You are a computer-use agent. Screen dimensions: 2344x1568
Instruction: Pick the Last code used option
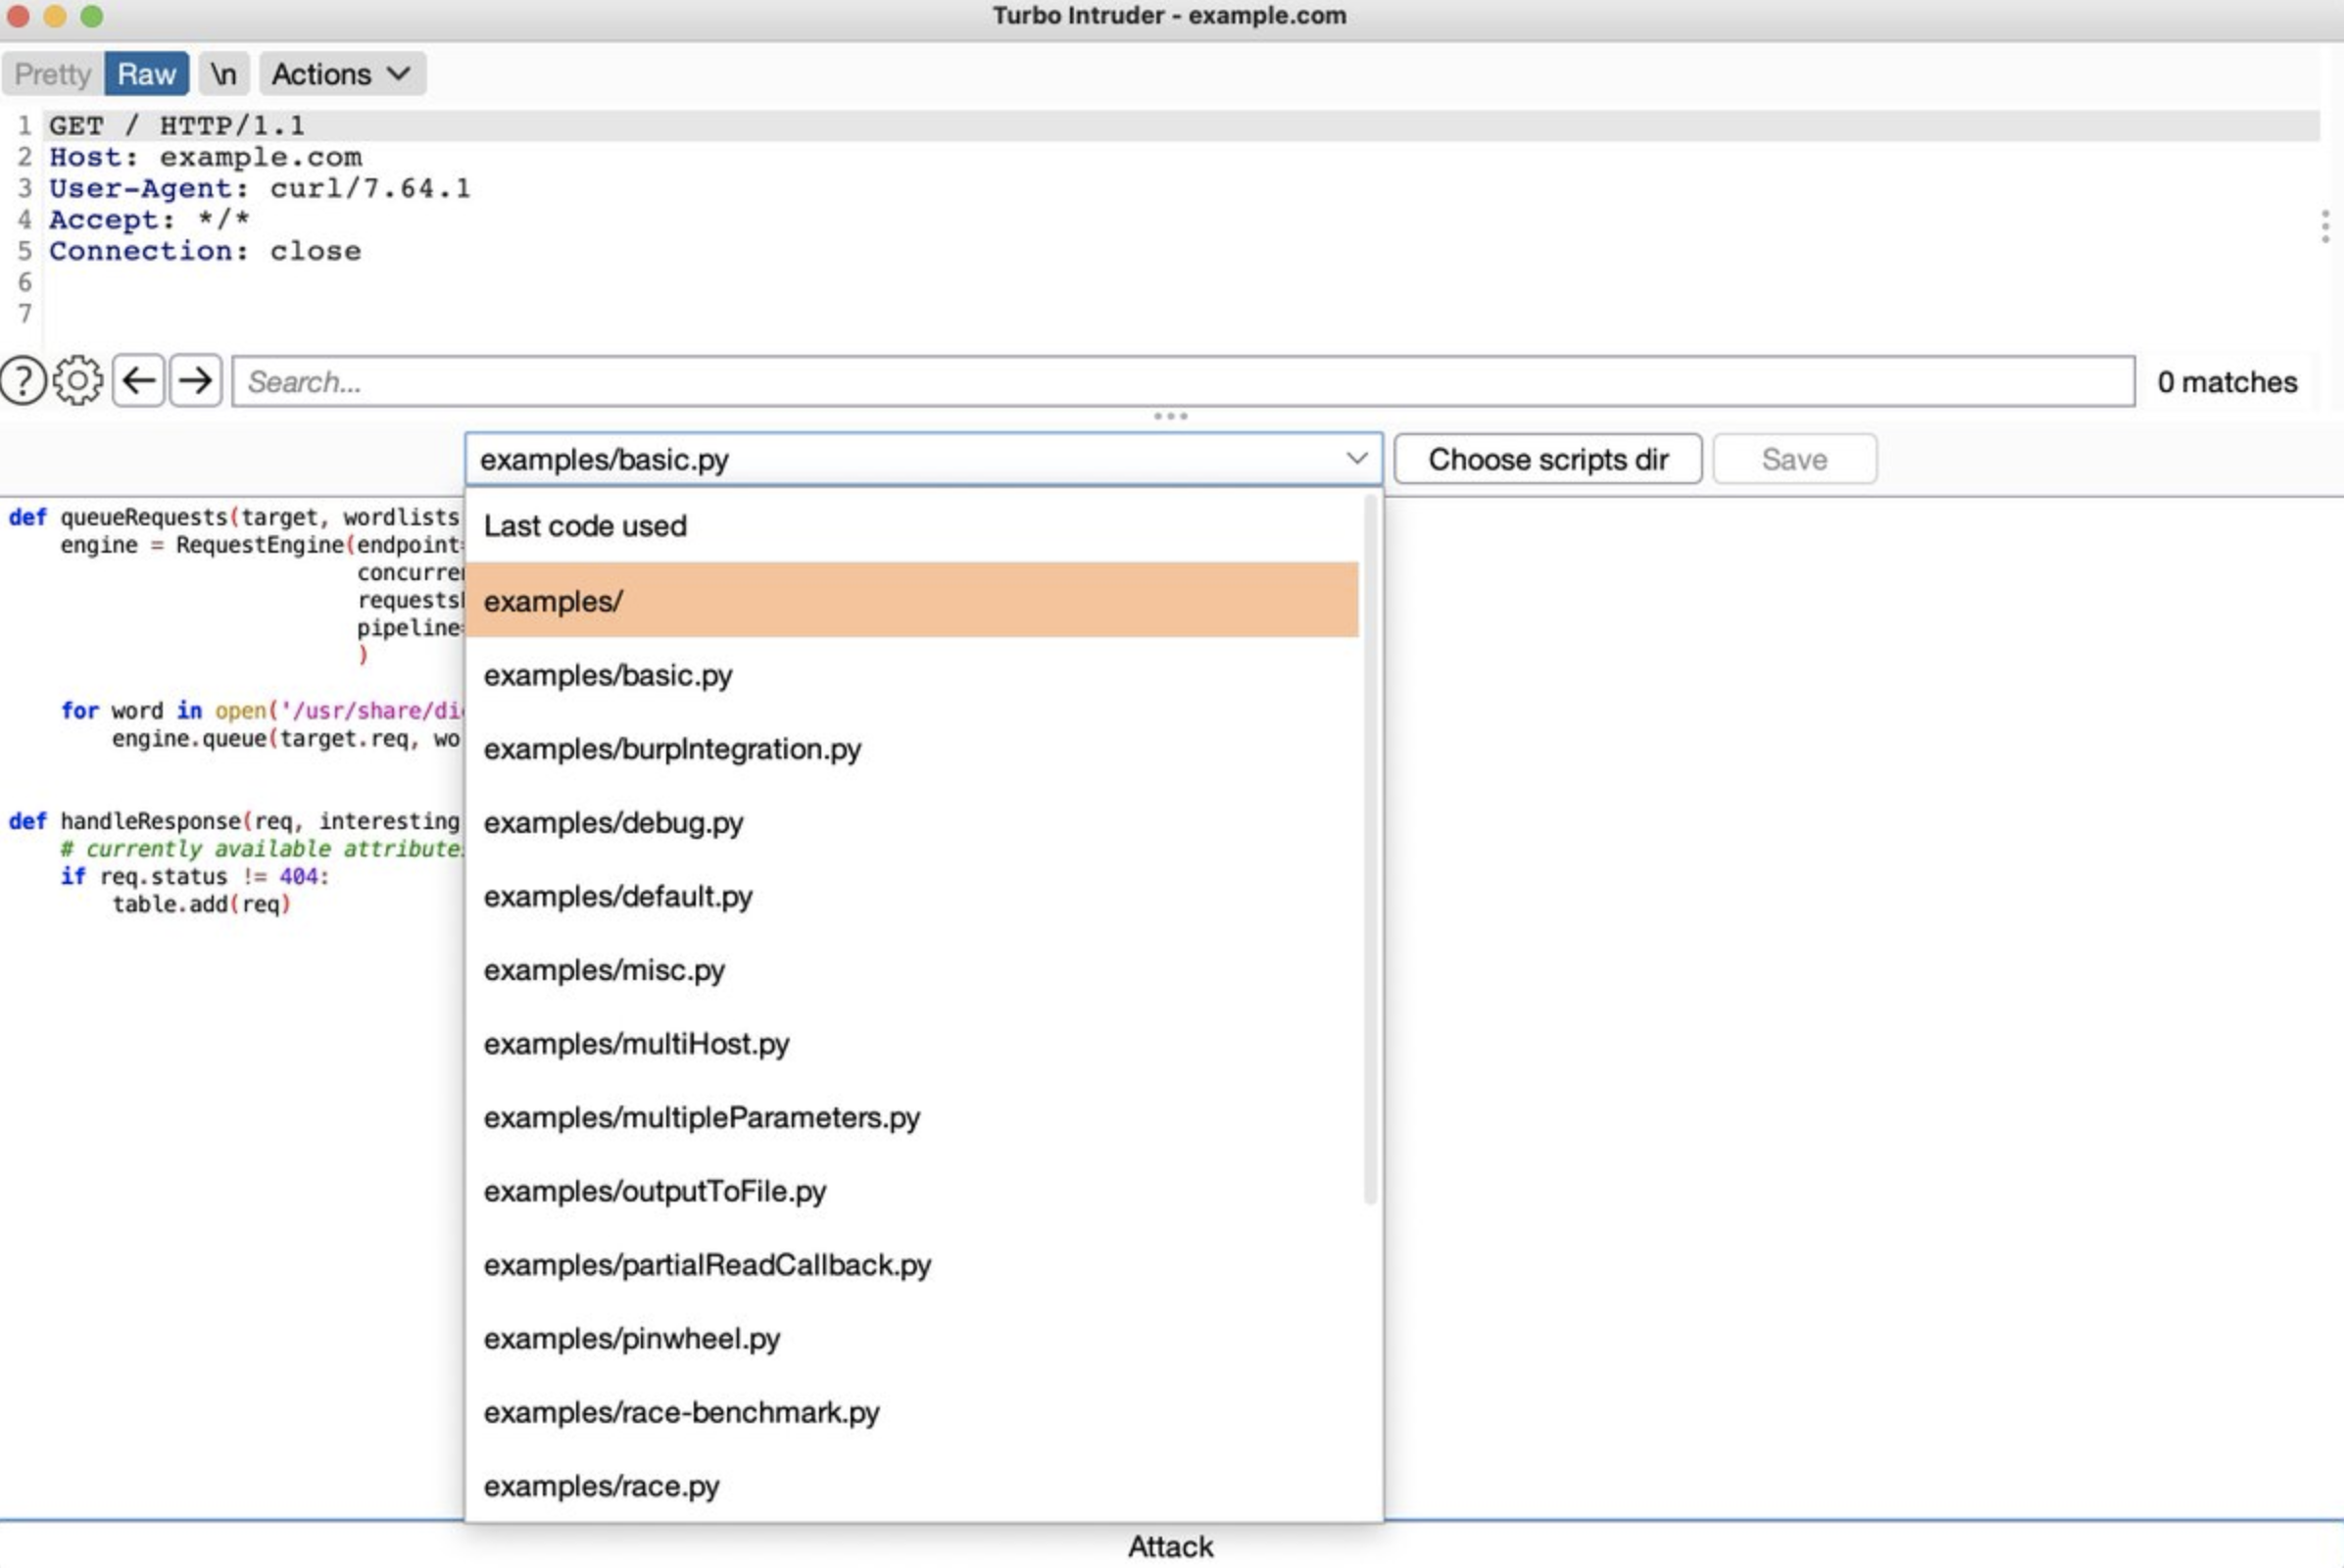point(585,526)
